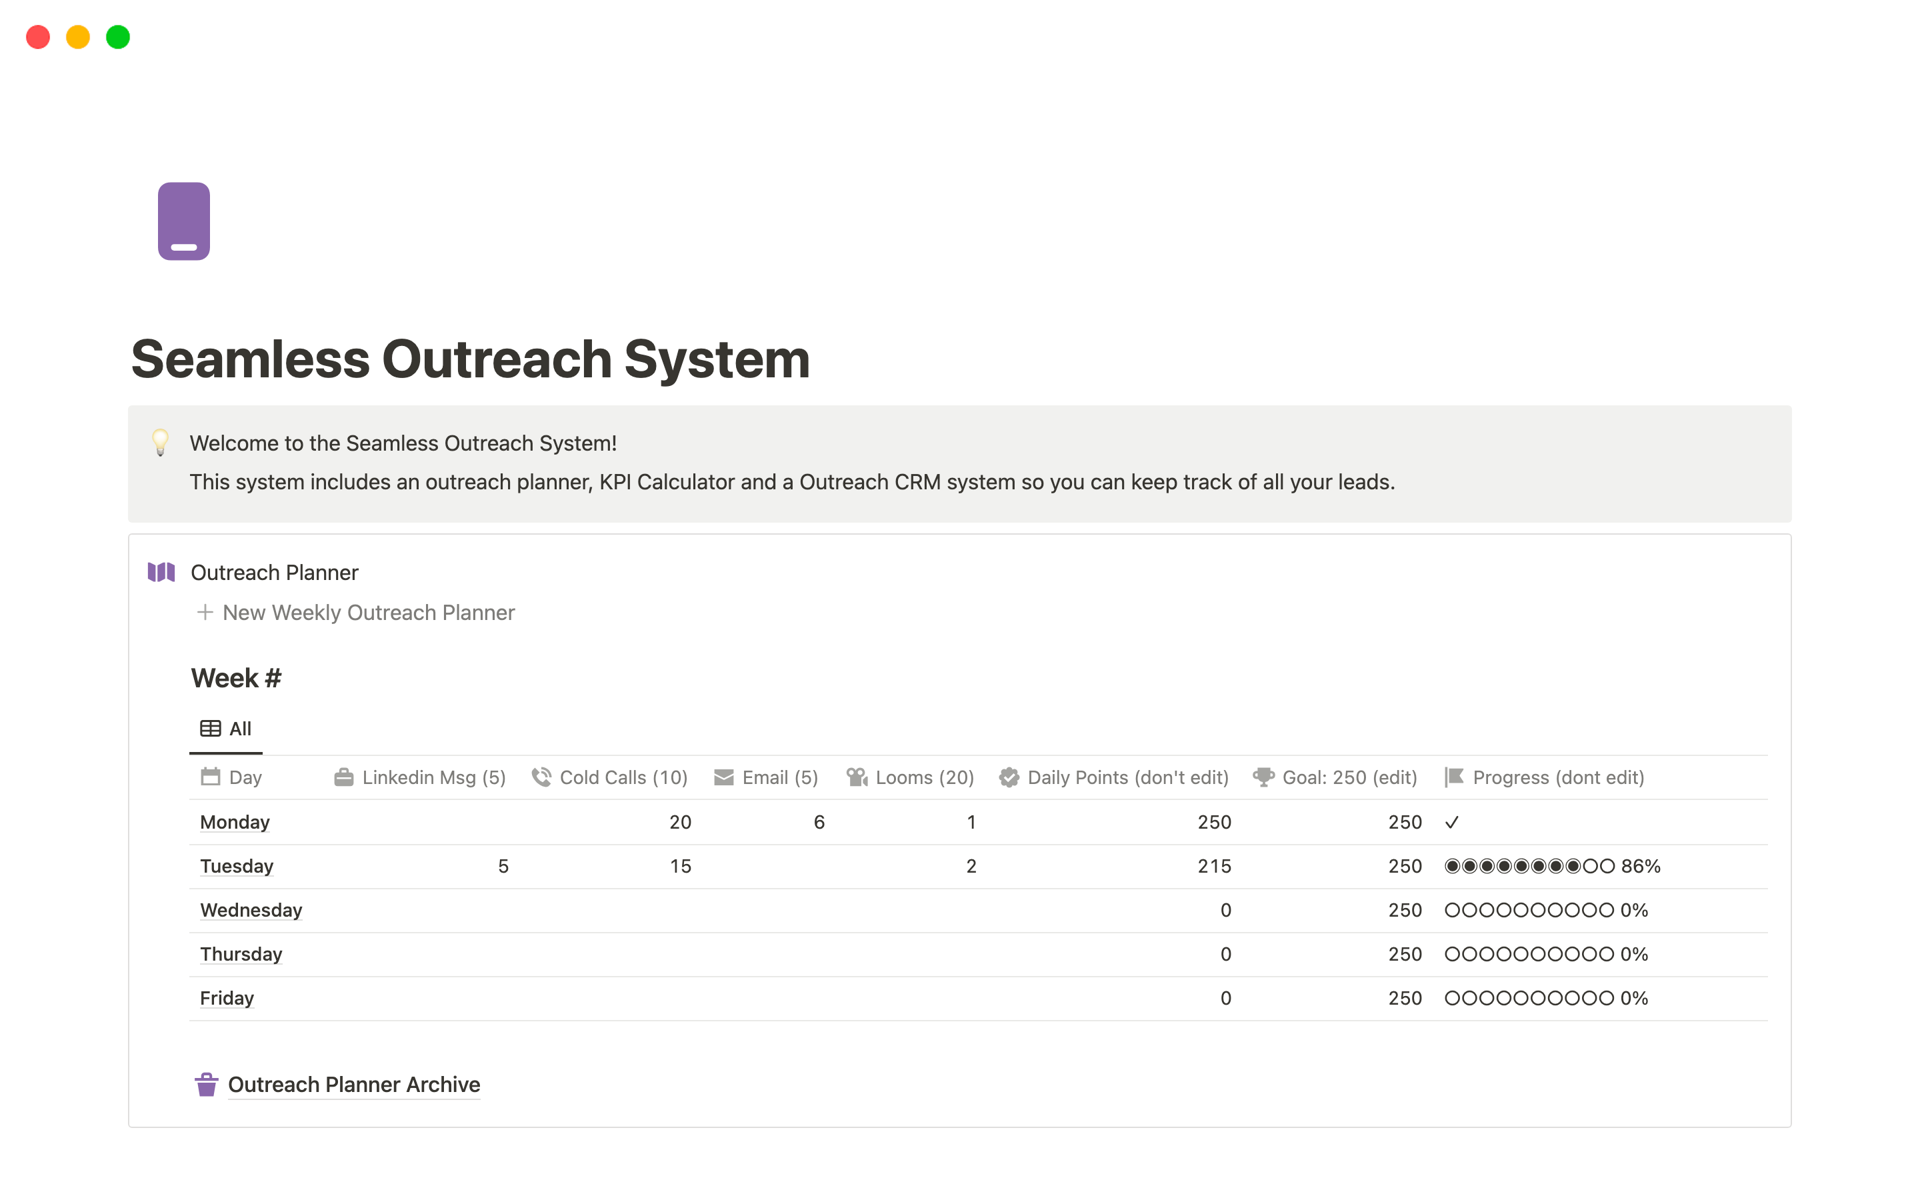Click the flag icon in Progress header
The height and width of the screenshot is (1200, 1920).
coord(1454,777)
